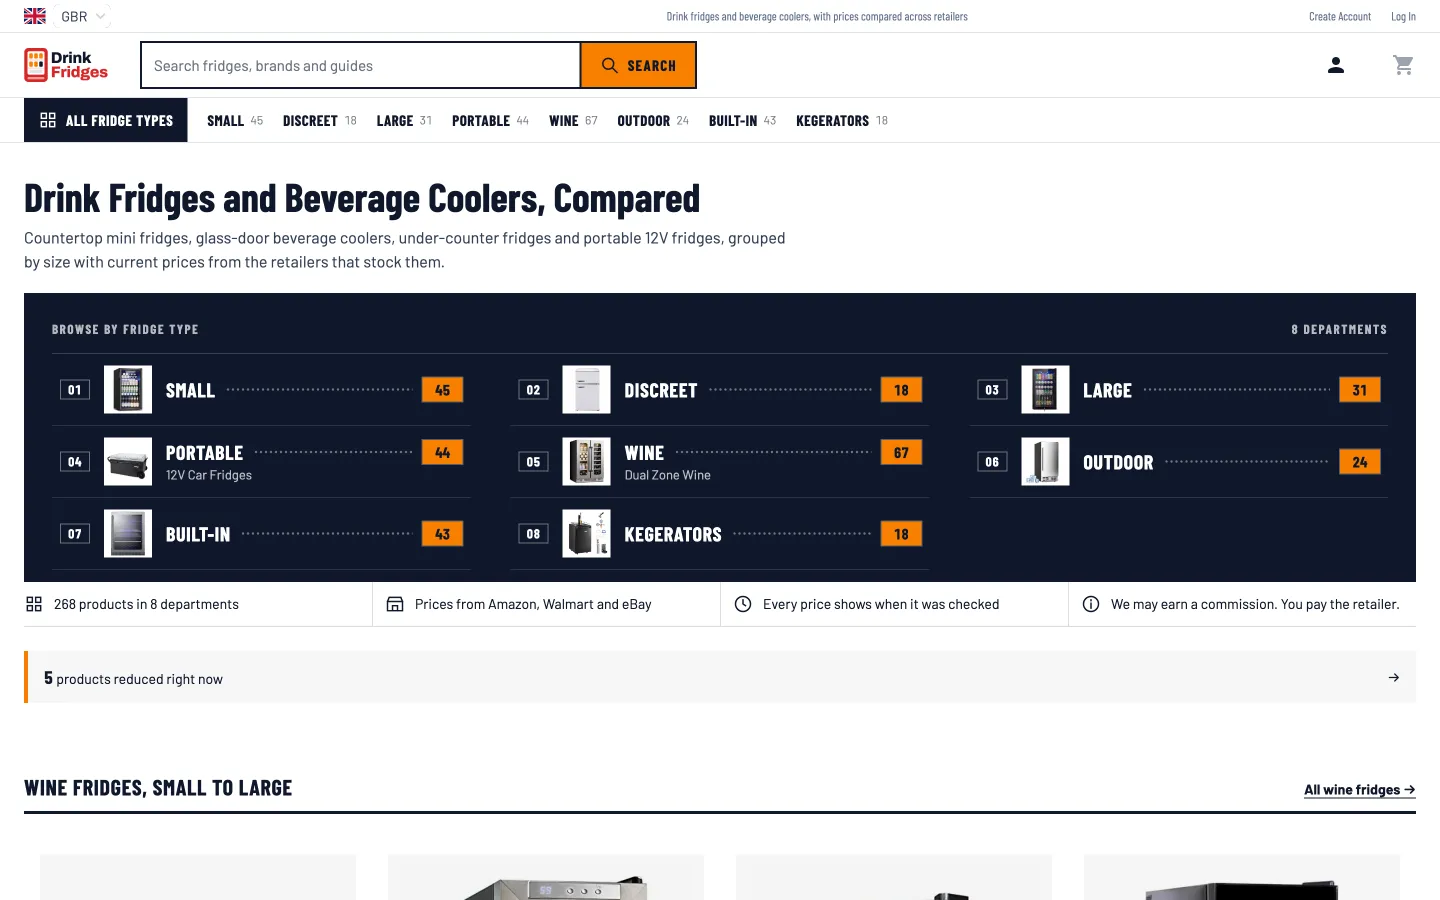
Task: Open the Small department link in the panel
Action: (261, 390)
